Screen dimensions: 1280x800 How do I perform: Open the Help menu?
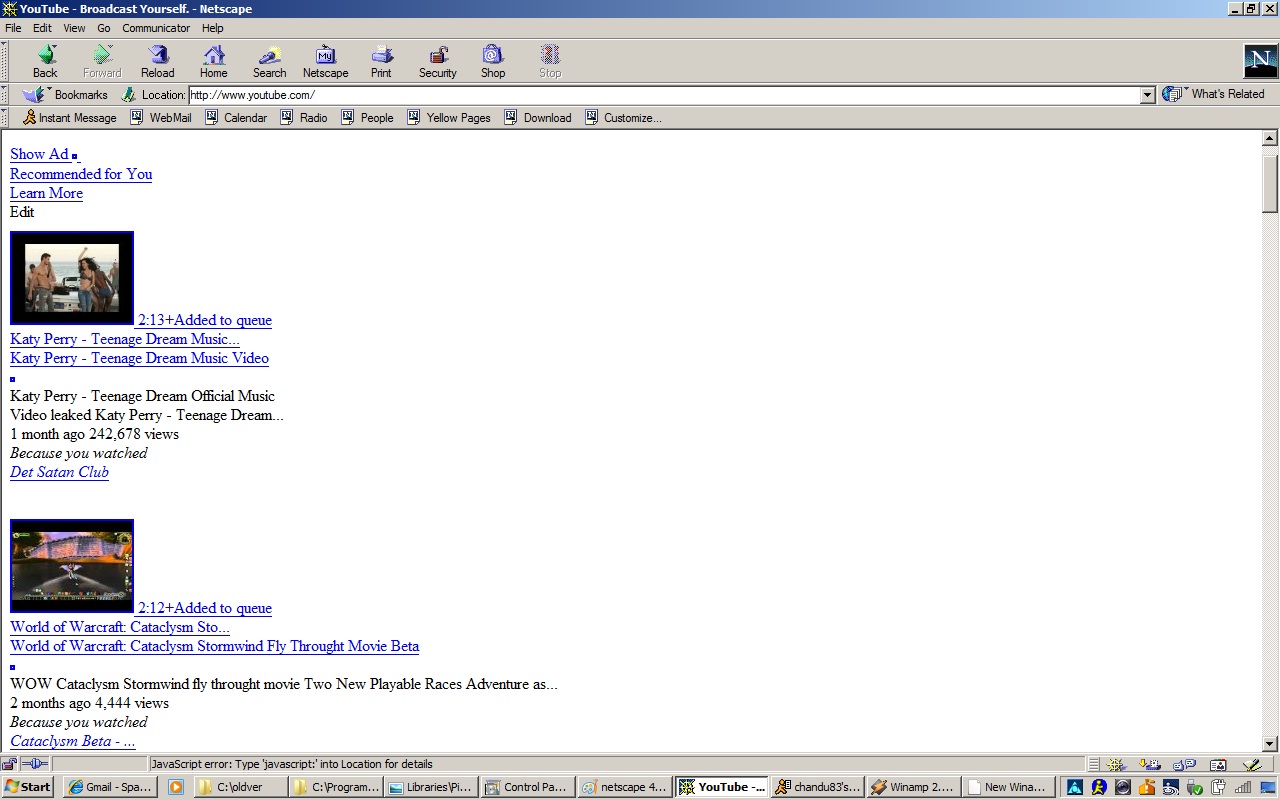[x=212, y=28]
